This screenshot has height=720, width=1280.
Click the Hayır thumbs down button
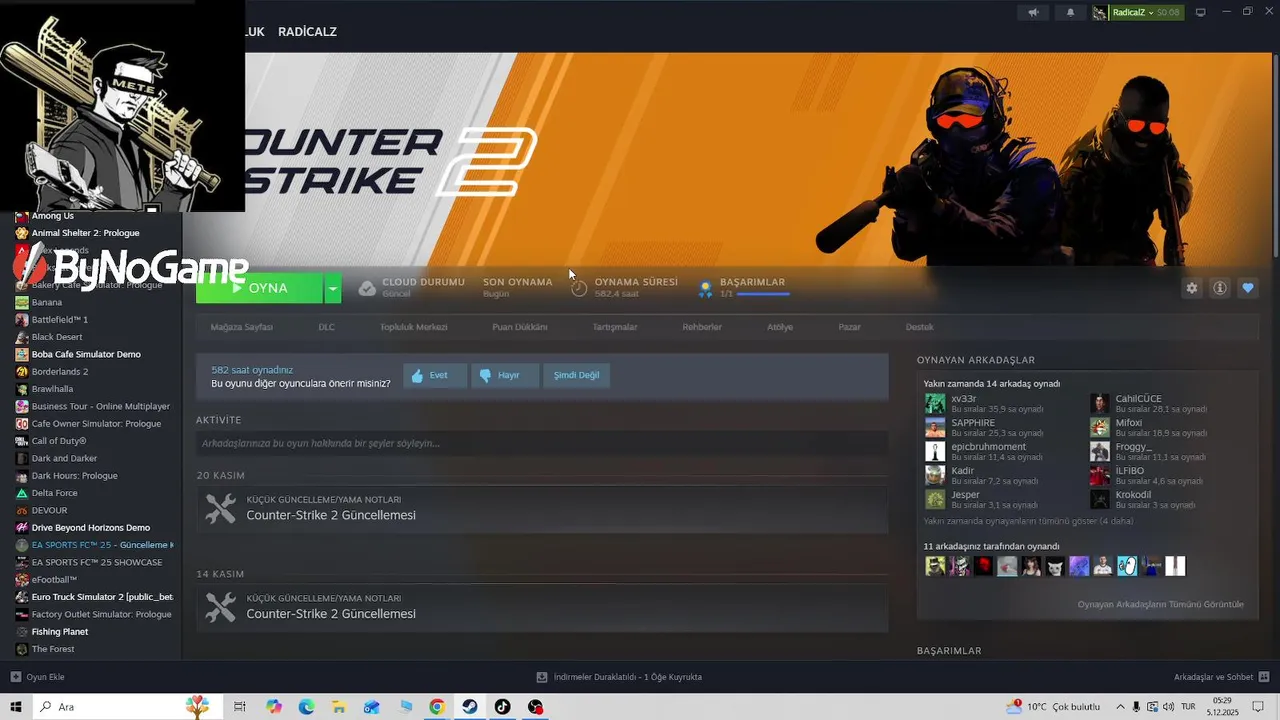pyautogui.click(x=505, y=375)
